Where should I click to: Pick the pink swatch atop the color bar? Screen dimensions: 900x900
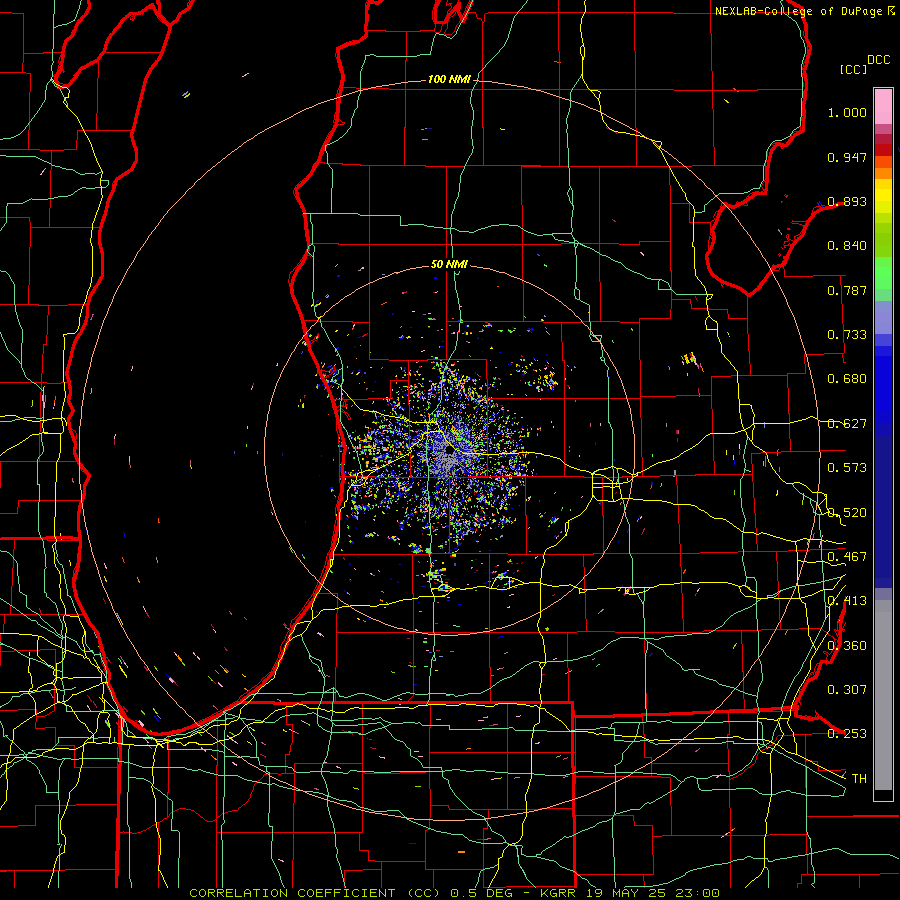click(x=883, y=106)
